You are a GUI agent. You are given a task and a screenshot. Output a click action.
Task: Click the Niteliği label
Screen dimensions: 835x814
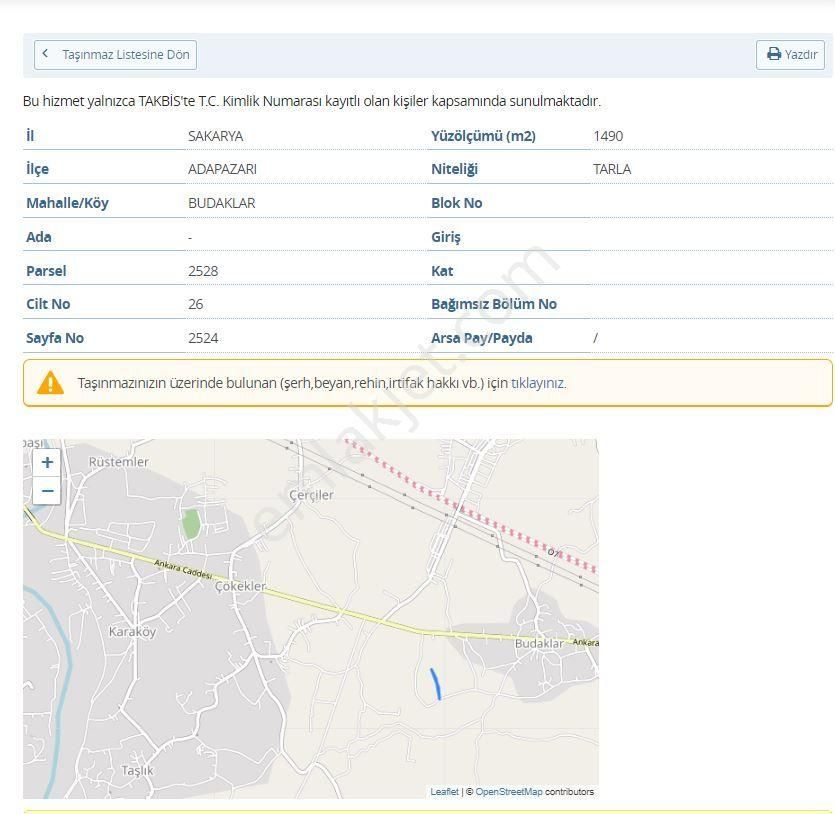click(x=454, y=169)
